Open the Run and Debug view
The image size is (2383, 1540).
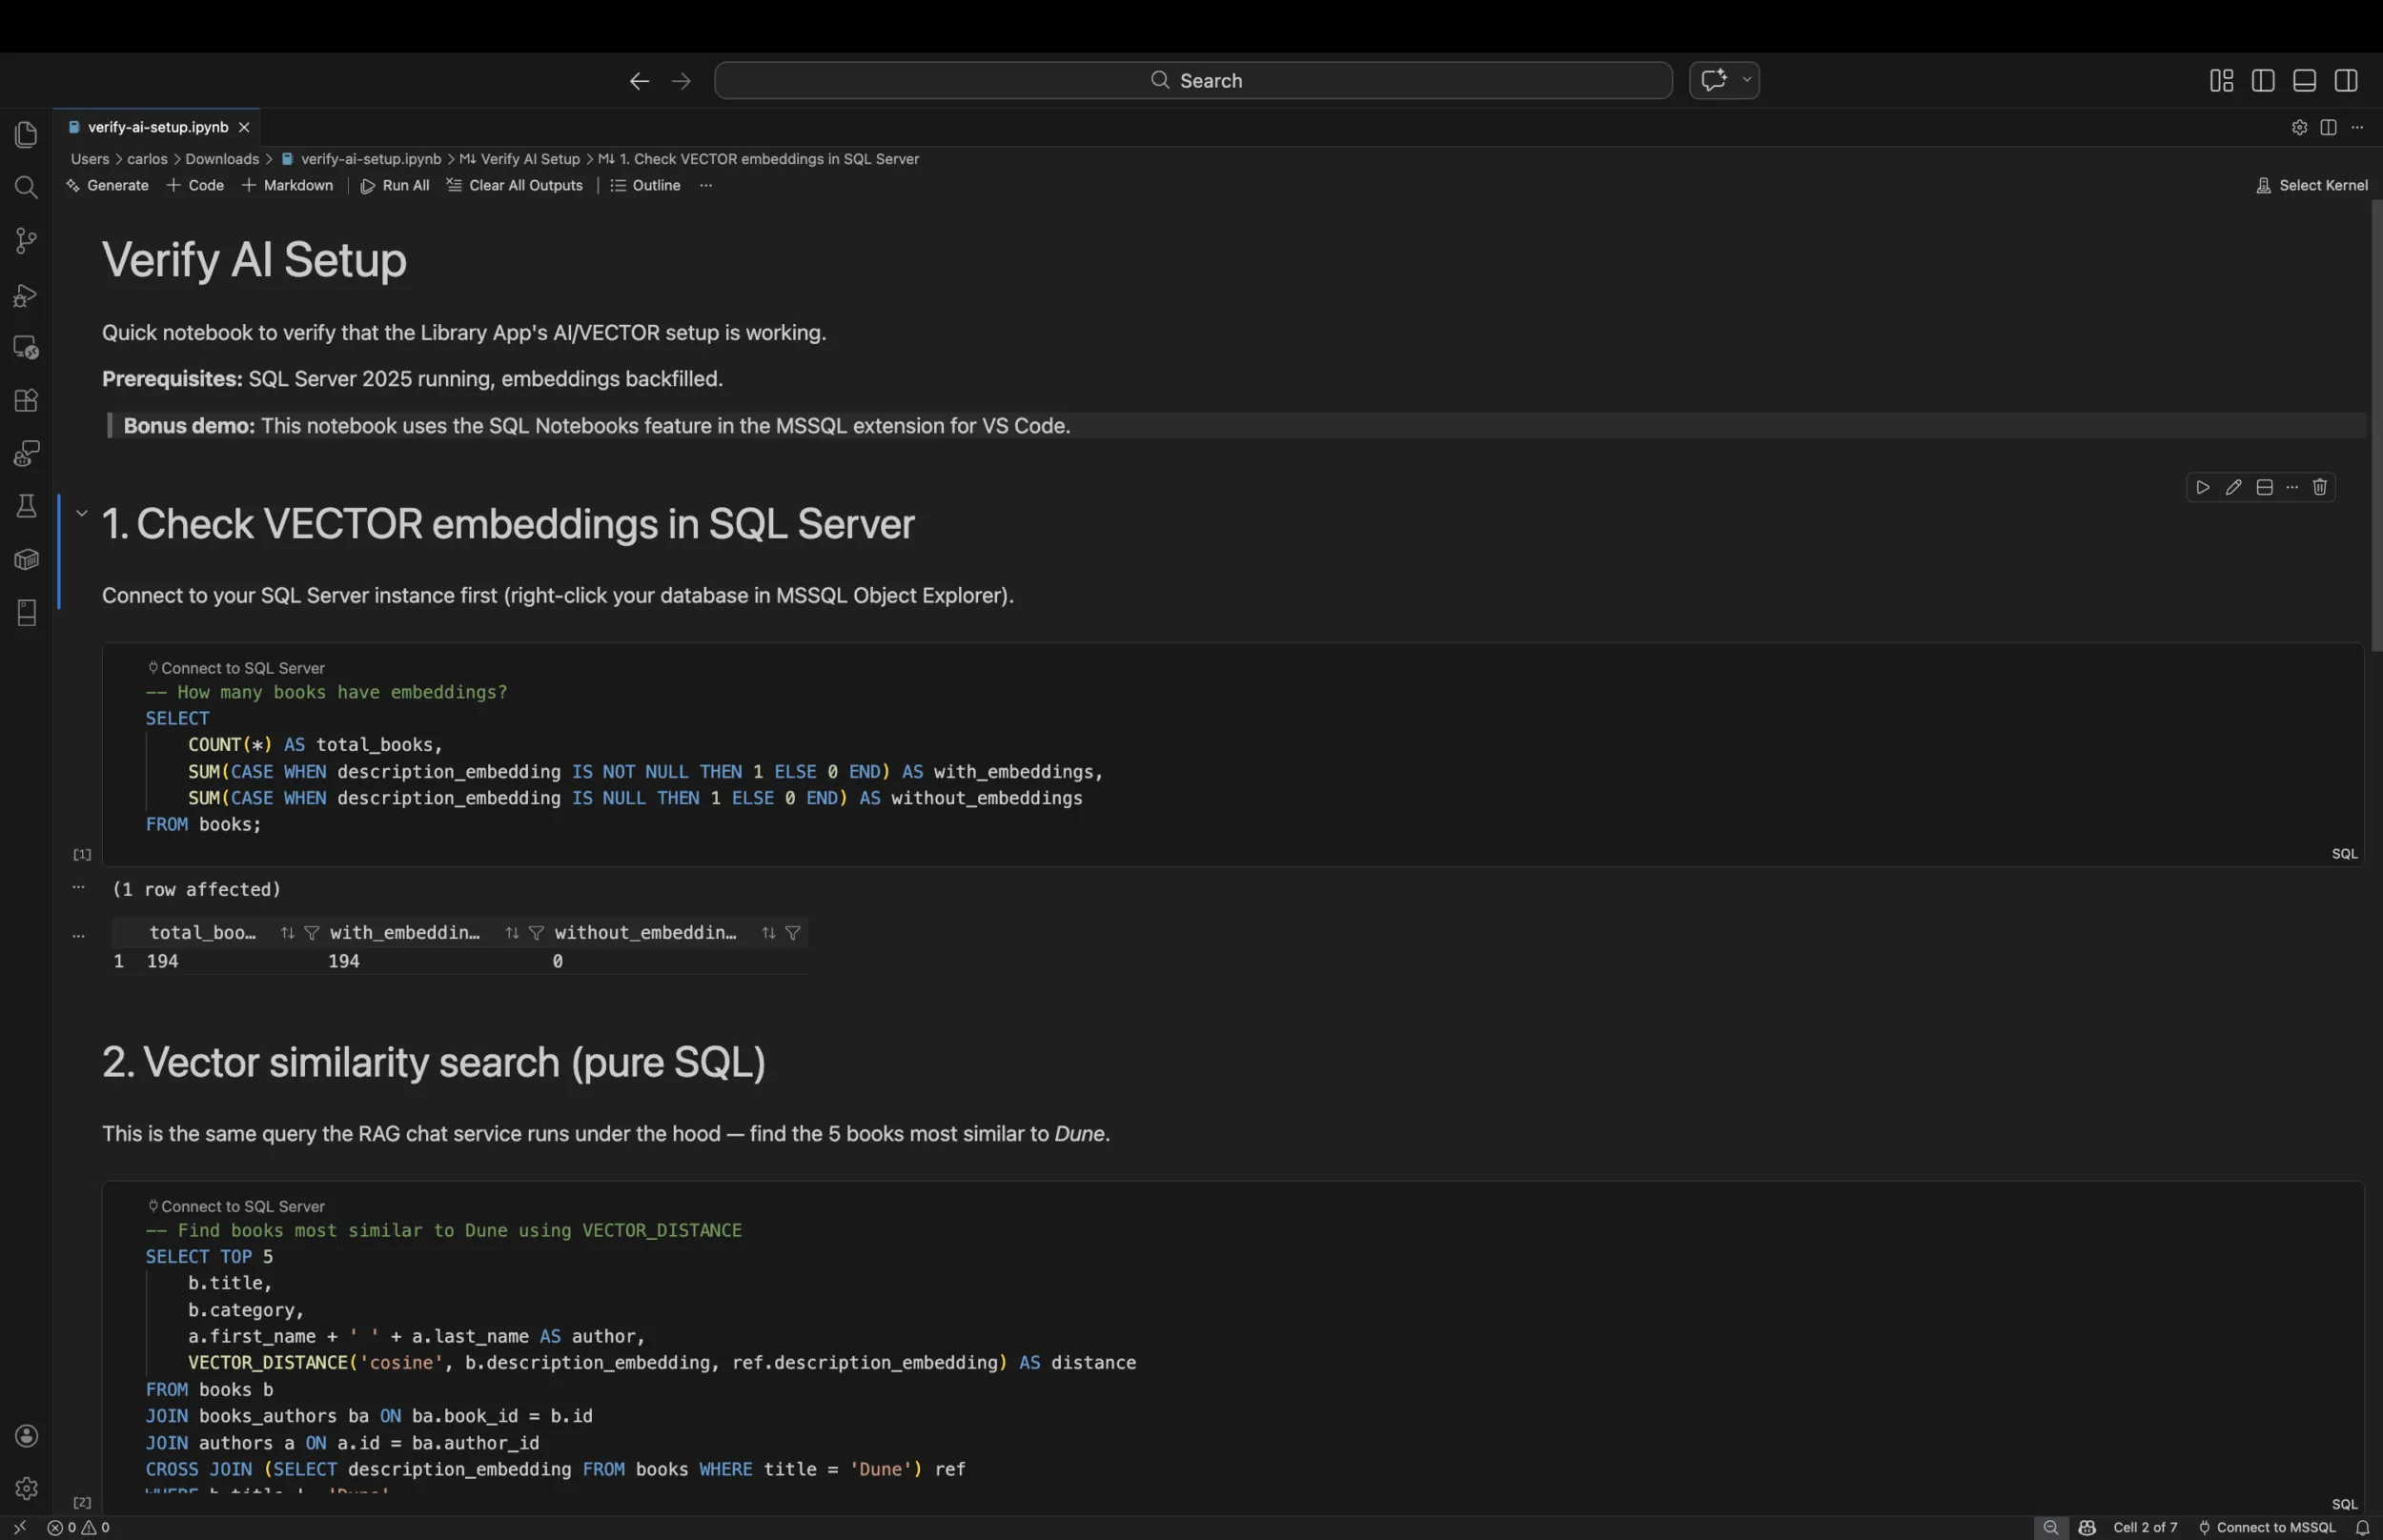click(27, 295)
